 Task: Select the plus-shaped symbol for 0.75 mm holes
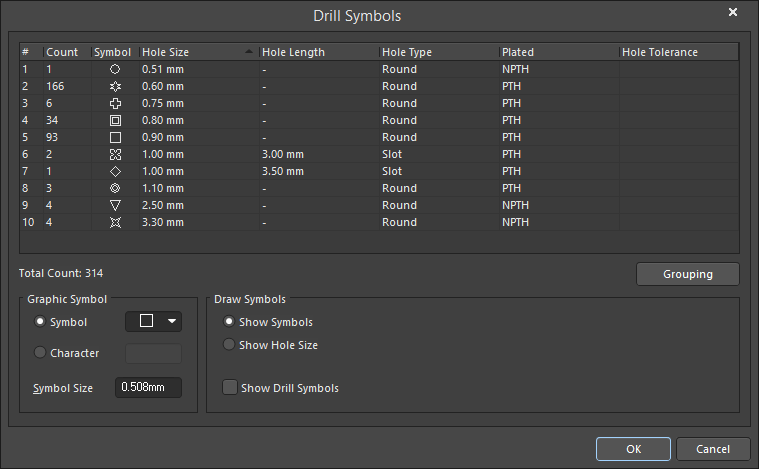pos(115,103)
